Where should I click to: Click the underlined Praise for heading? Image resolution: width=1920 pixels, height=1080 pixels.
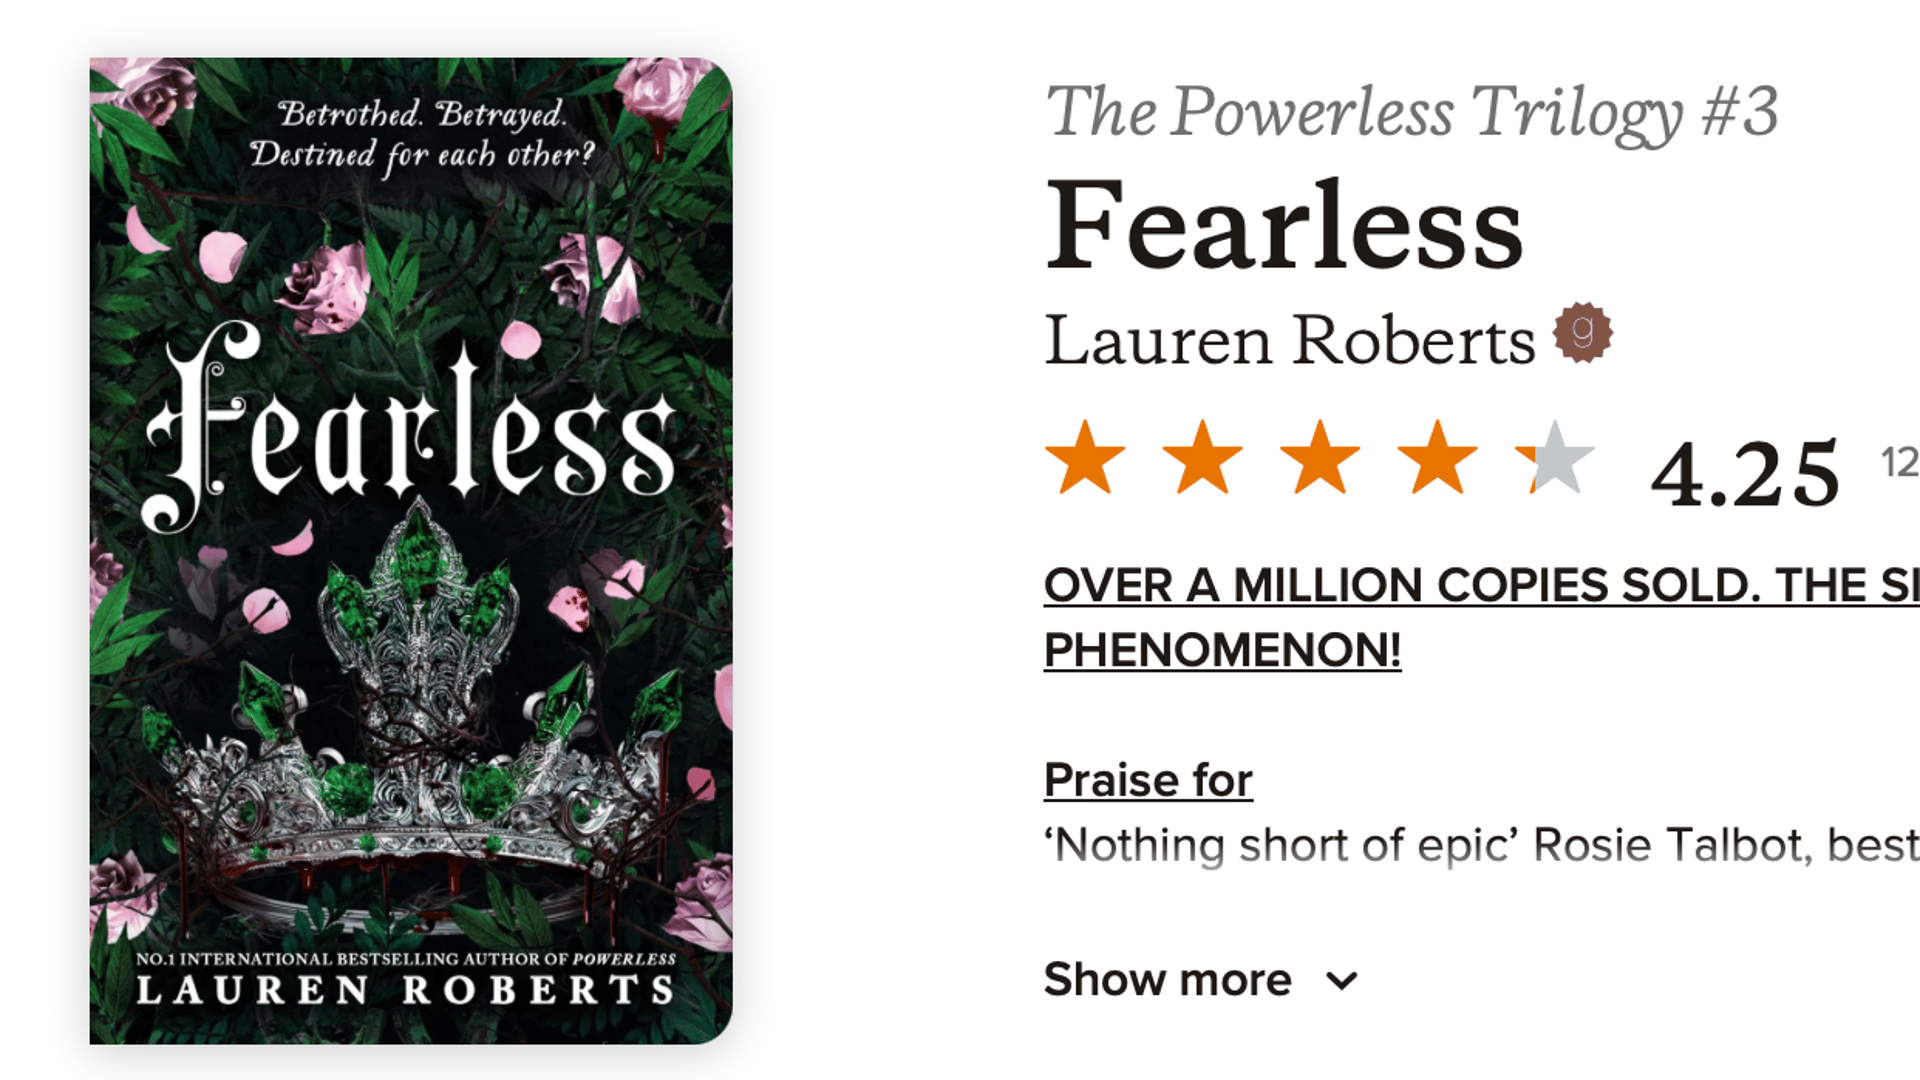[x=1148, y=780]
